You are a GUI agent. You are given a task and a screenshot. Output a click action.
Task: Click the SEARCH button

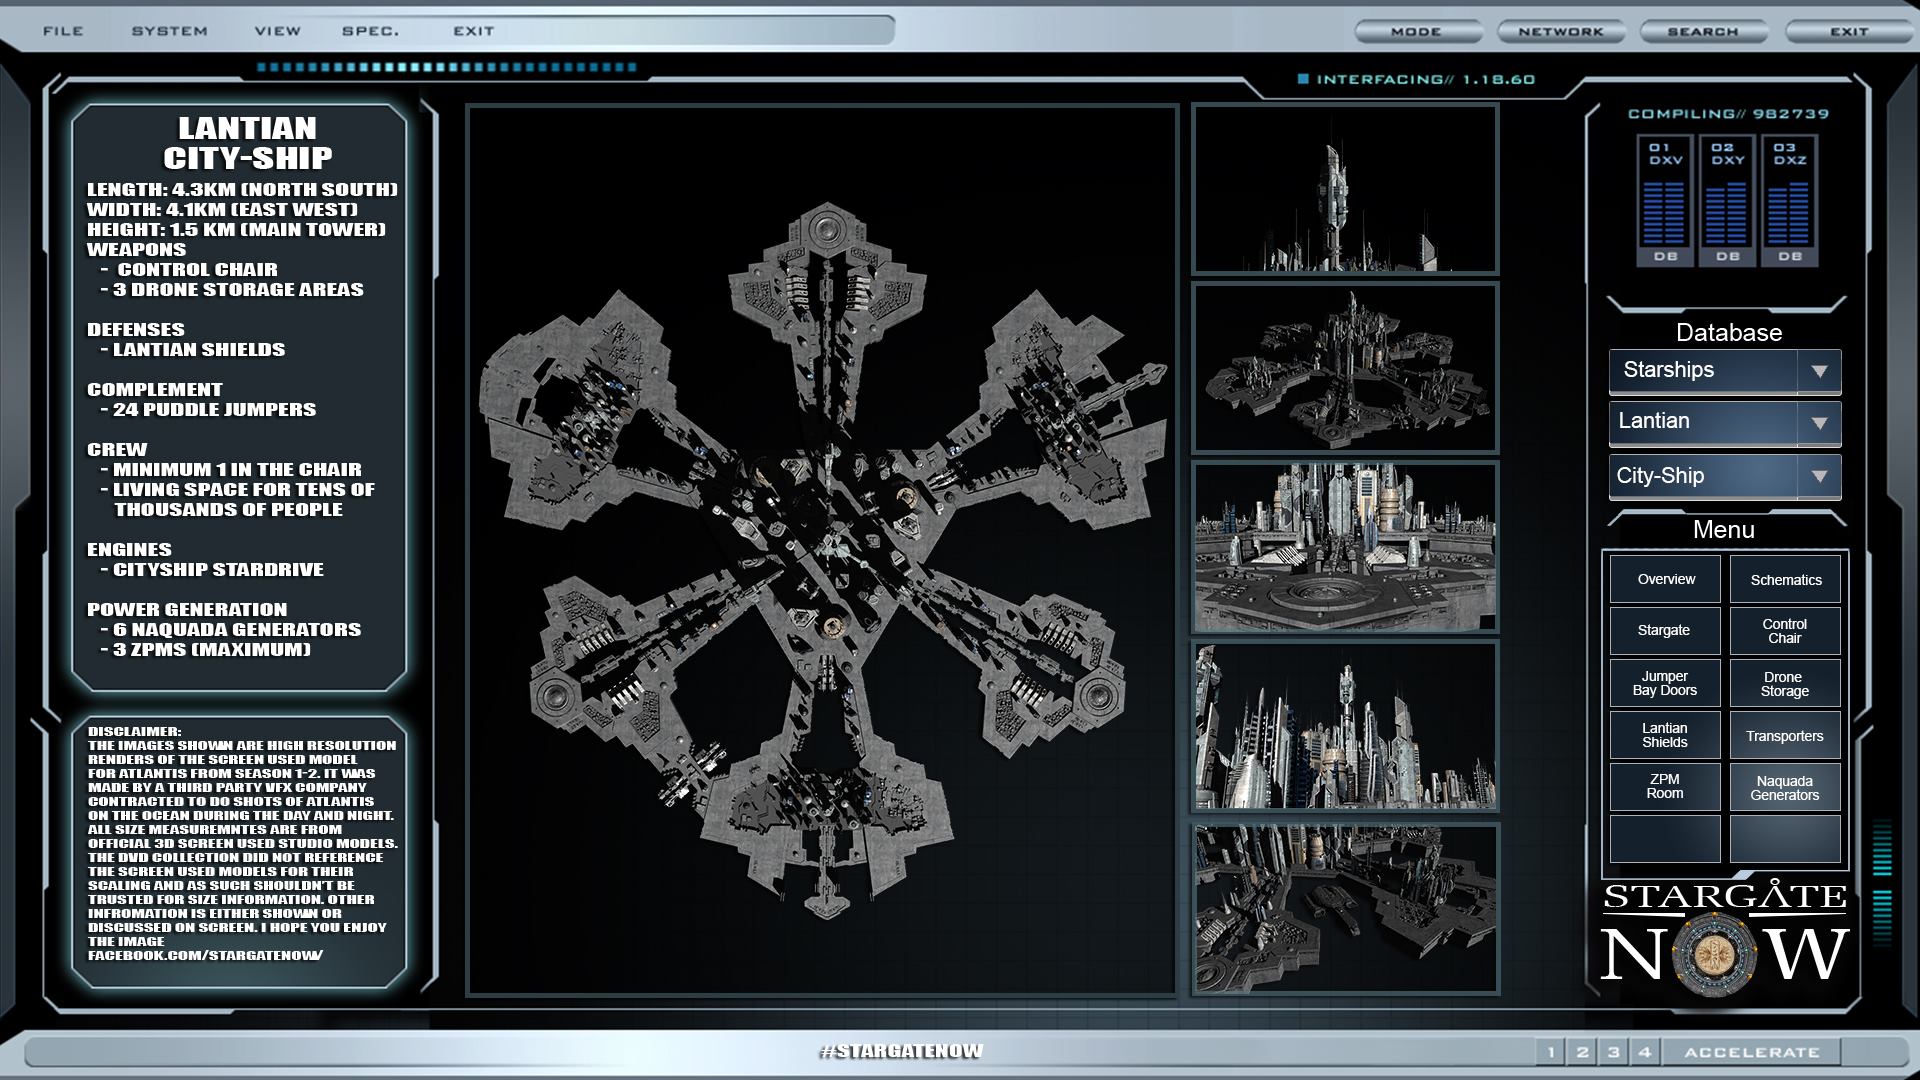[1703, 32]
